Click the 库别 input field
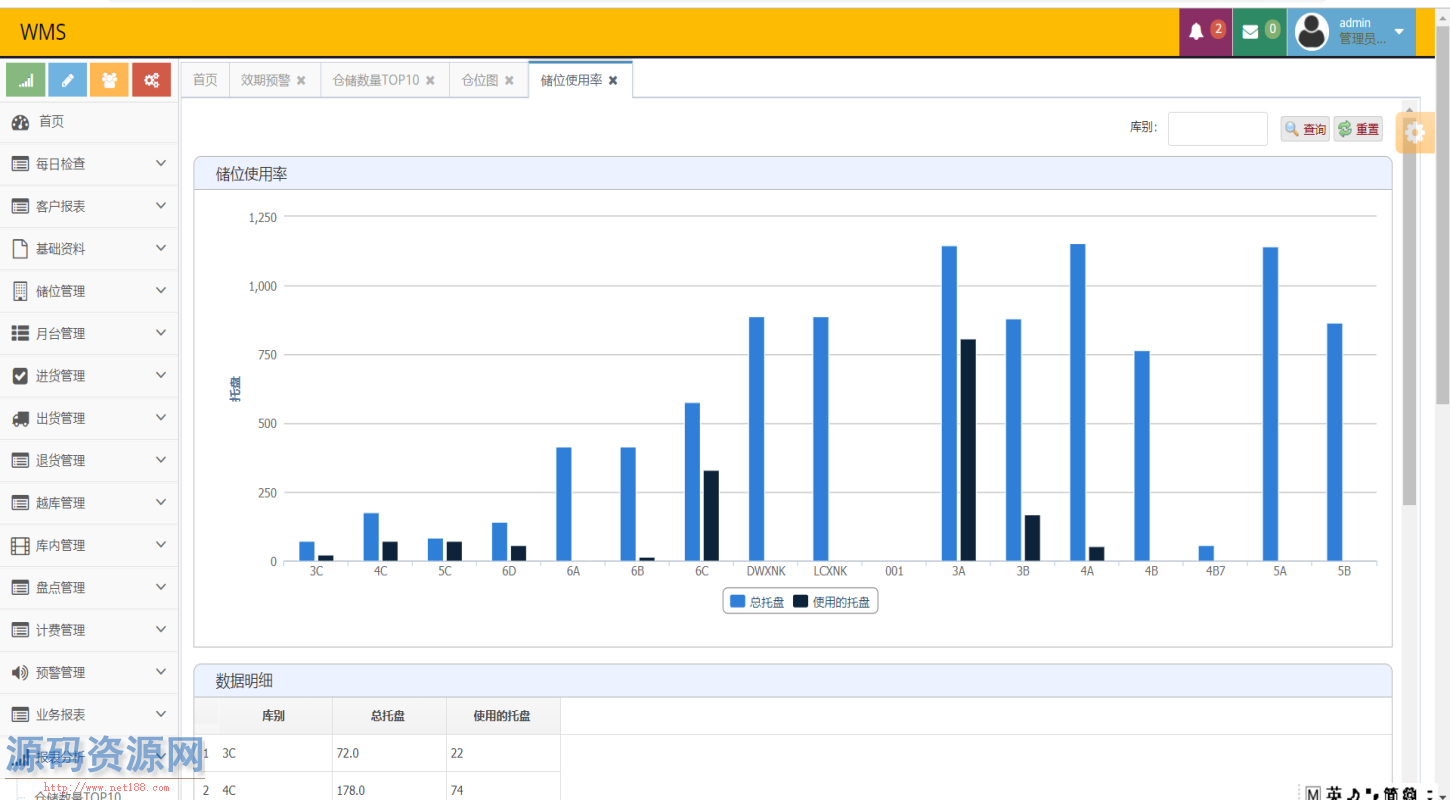Screen dimensions: 1450x800 pyautogui.click(x=1218, y=129)
